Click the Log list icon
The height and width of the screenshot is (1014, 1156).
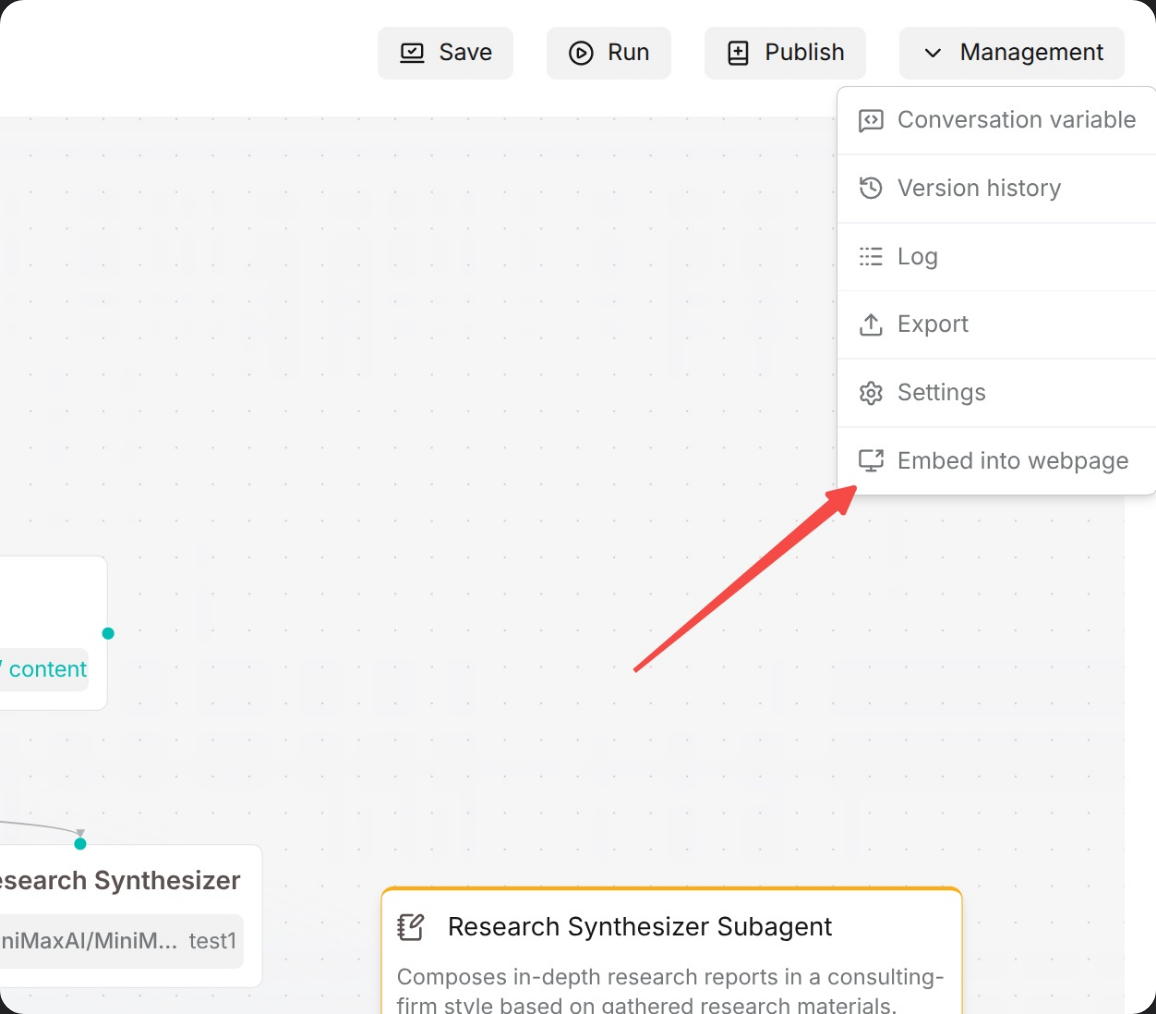(x=871, y=257)
